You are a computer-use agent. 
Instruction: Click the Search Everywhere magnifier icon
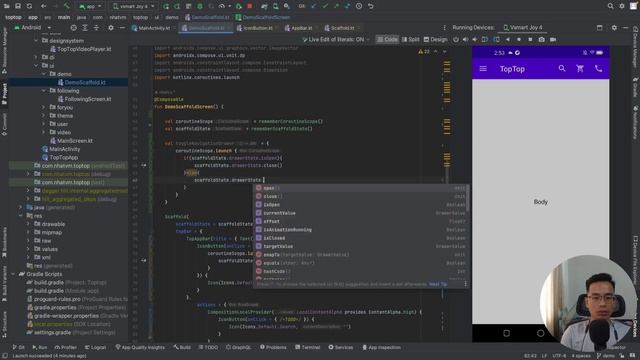610,6
